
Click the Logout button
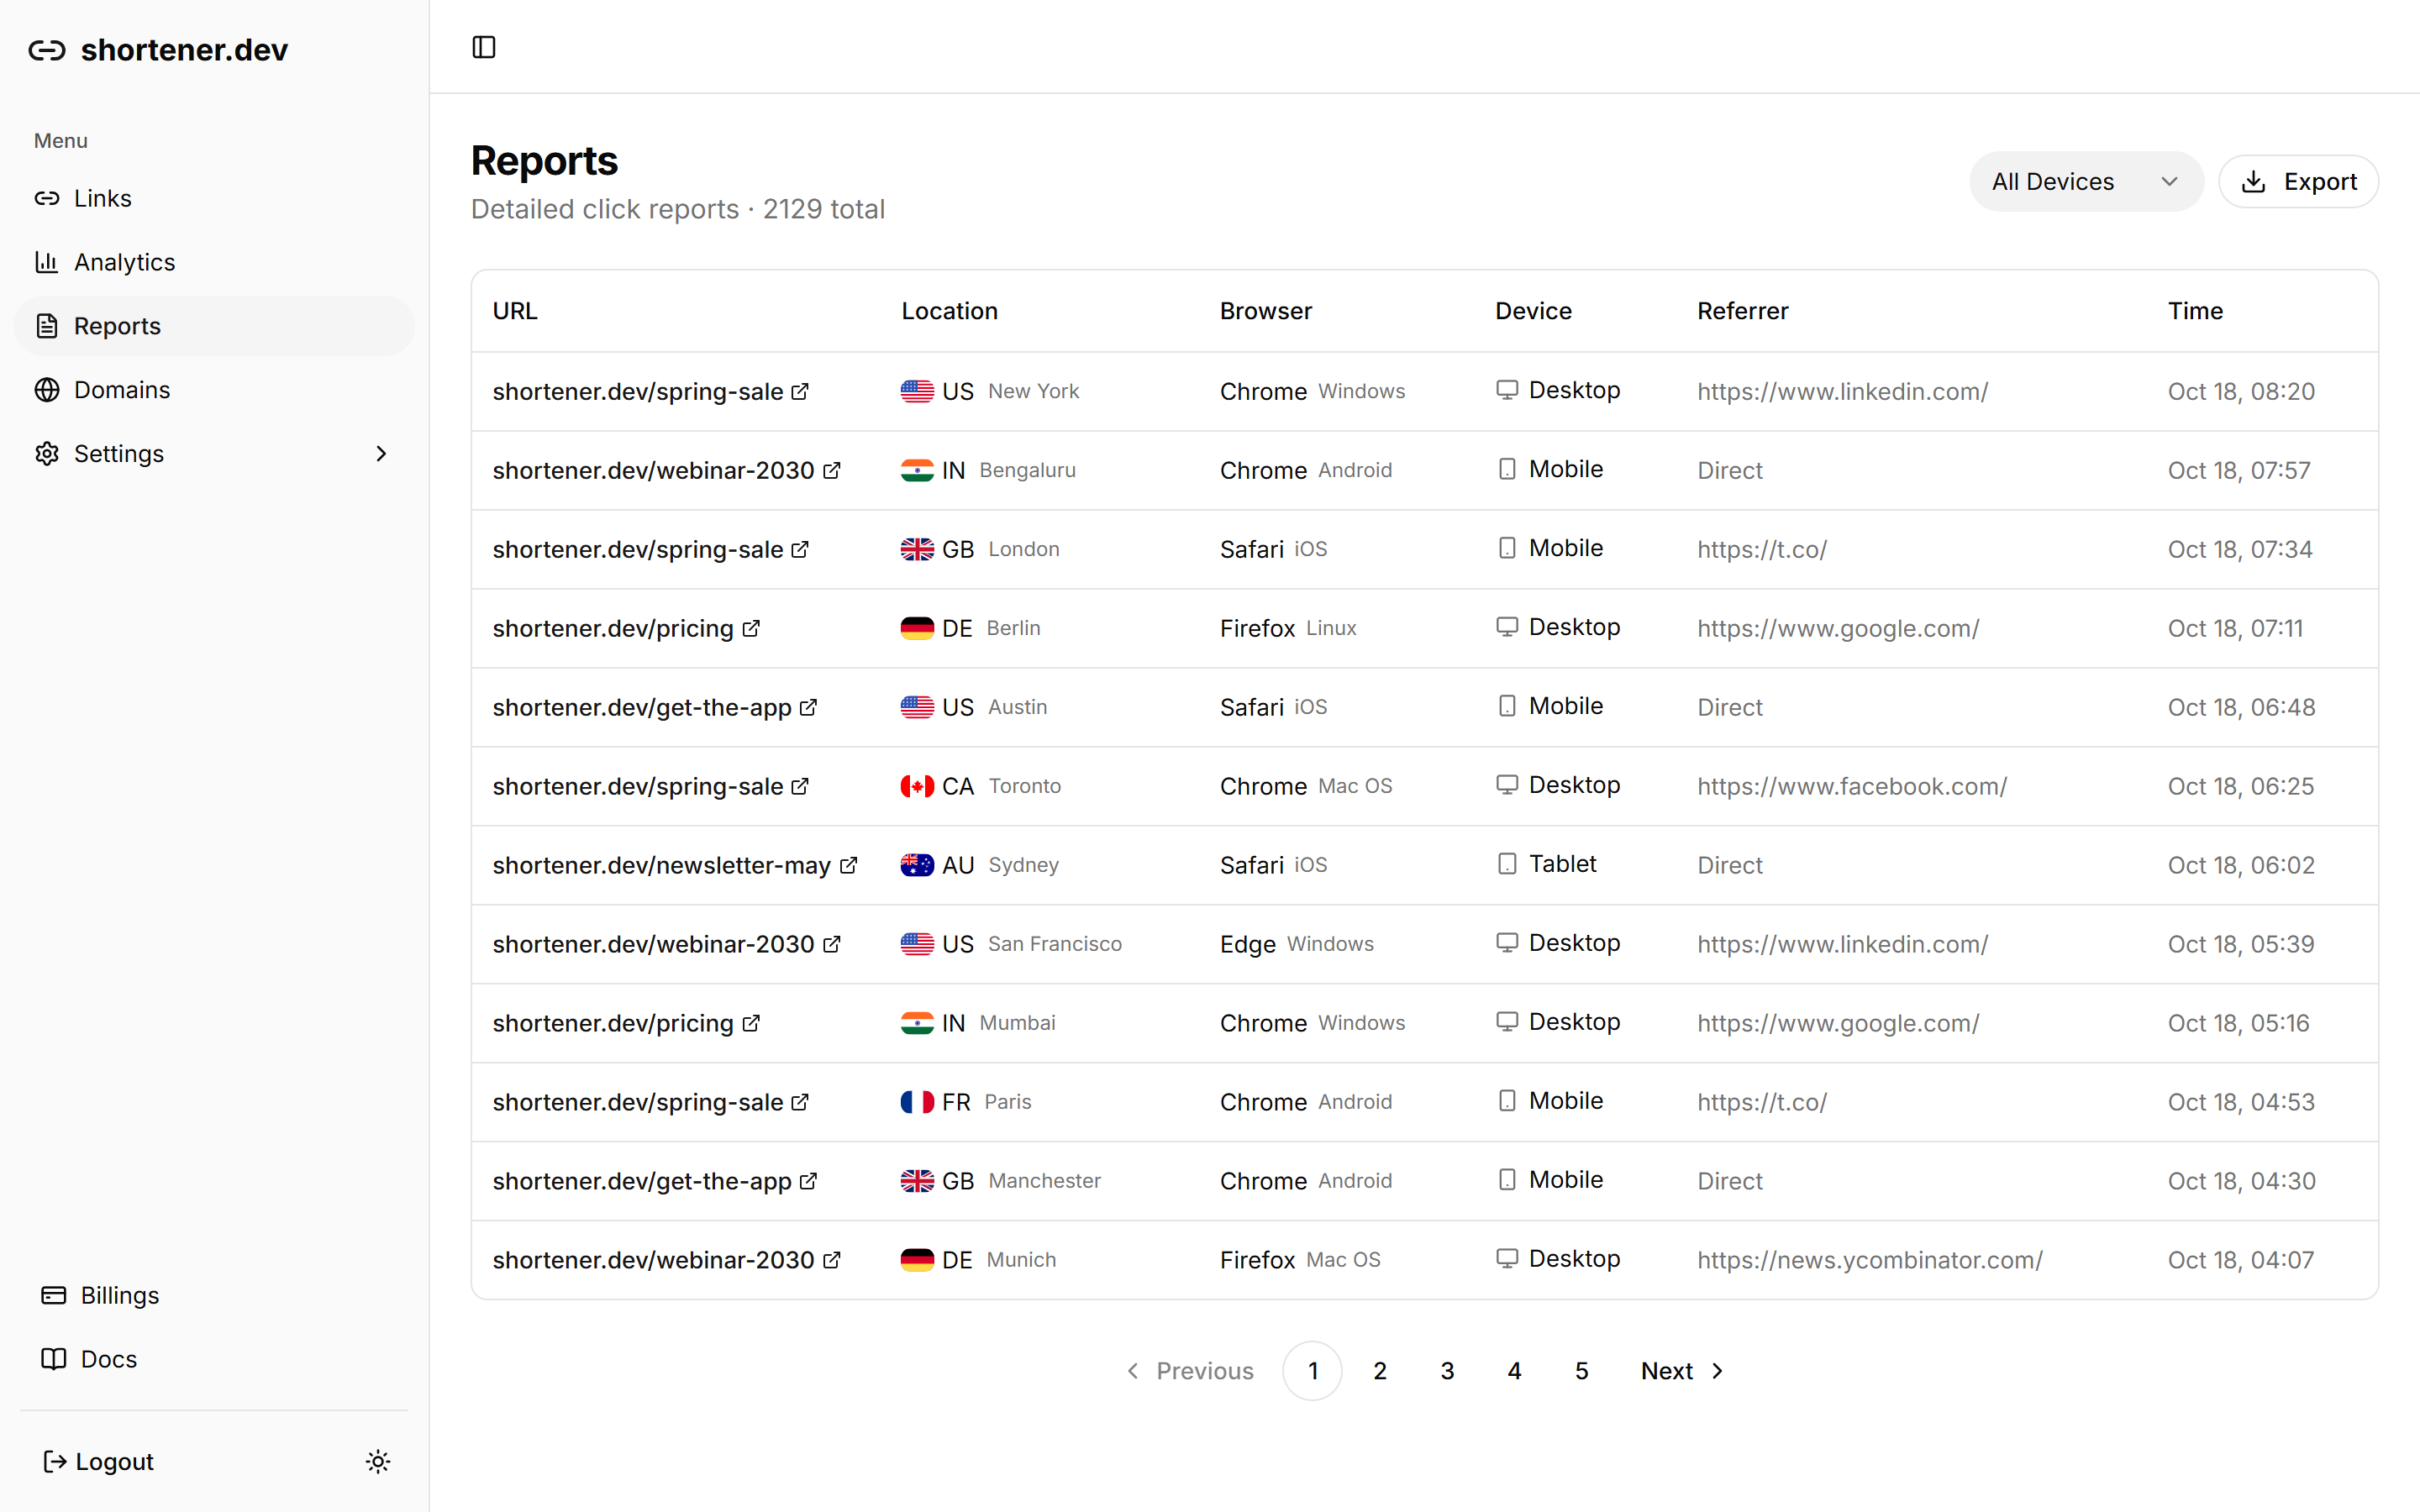pos(99,1461)
